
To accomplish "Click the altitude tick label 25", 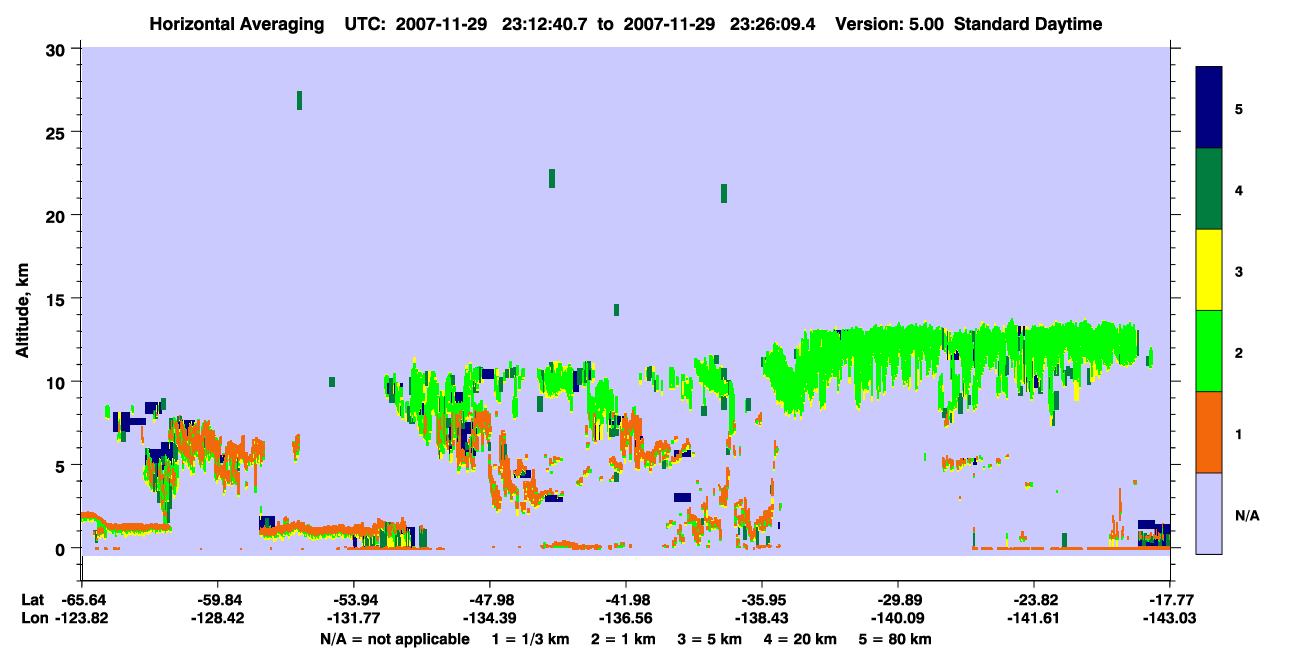I will 58,132.
